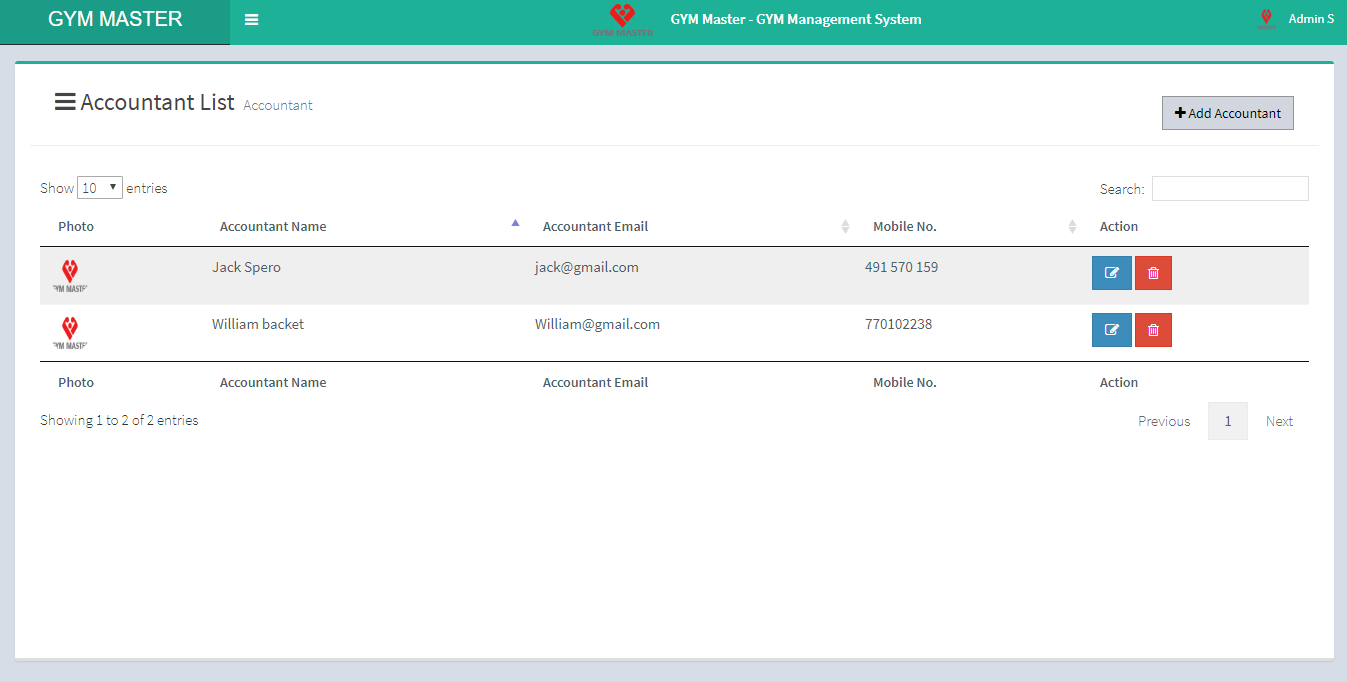Viewport: 1347px width, 682px height.
Task: Click the list icon beside Accountant List
Action: point(65,102)
